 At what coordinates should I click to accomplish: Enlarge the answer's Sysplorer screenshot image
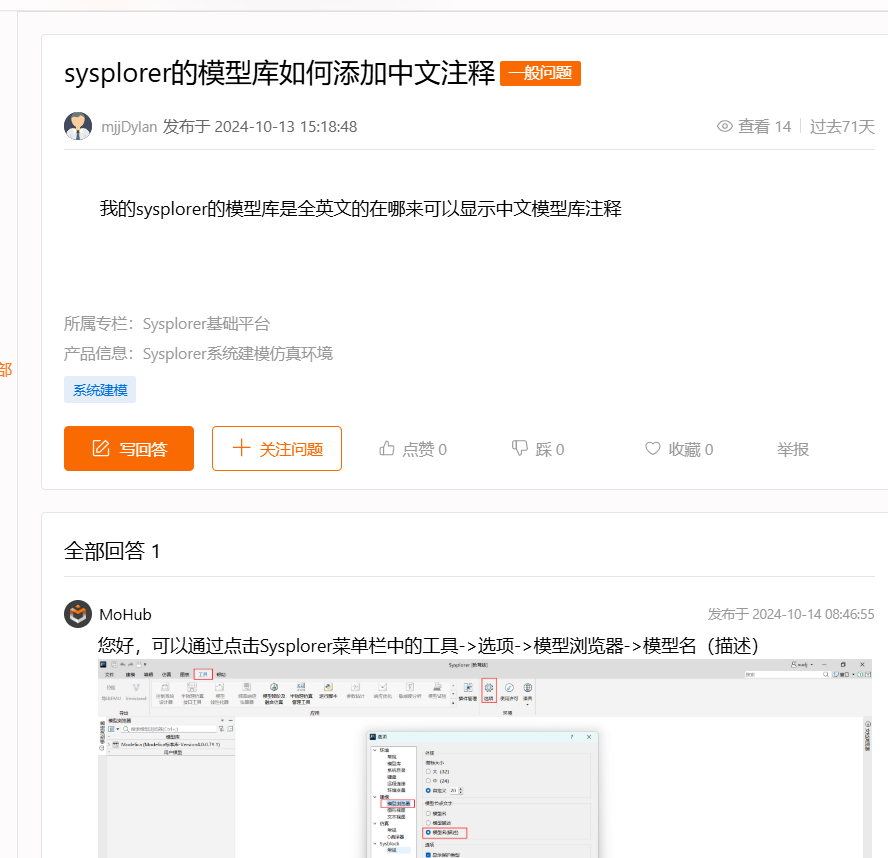(485, 758)
